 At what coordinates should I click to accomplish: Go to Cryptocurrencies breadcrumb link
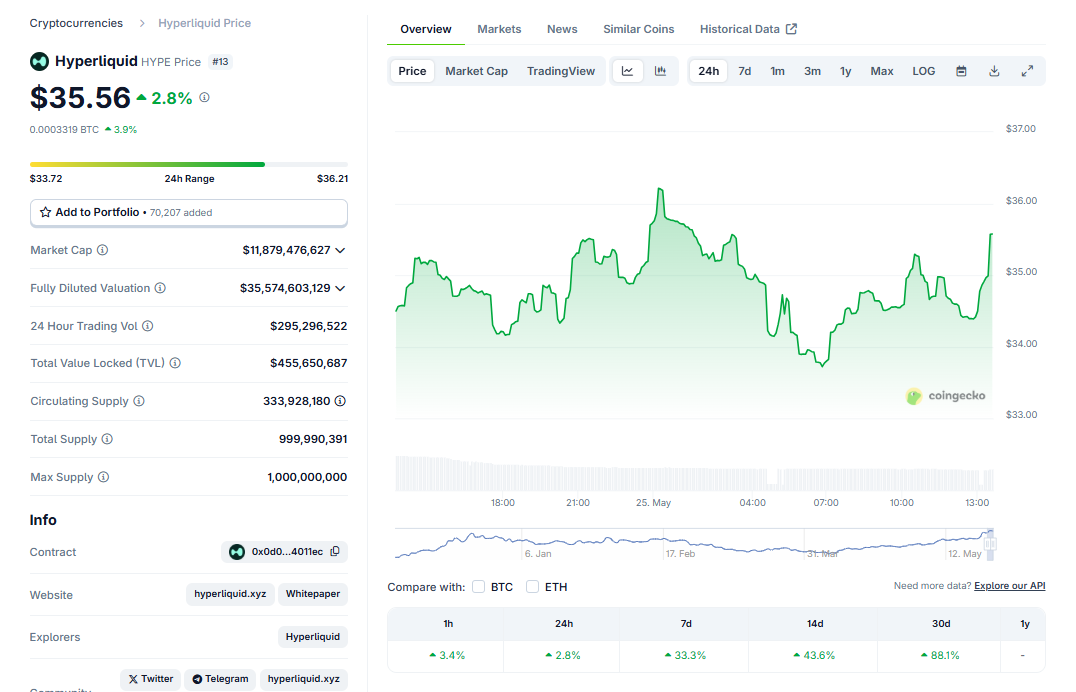pyautogui.click(x=76, y=23)
